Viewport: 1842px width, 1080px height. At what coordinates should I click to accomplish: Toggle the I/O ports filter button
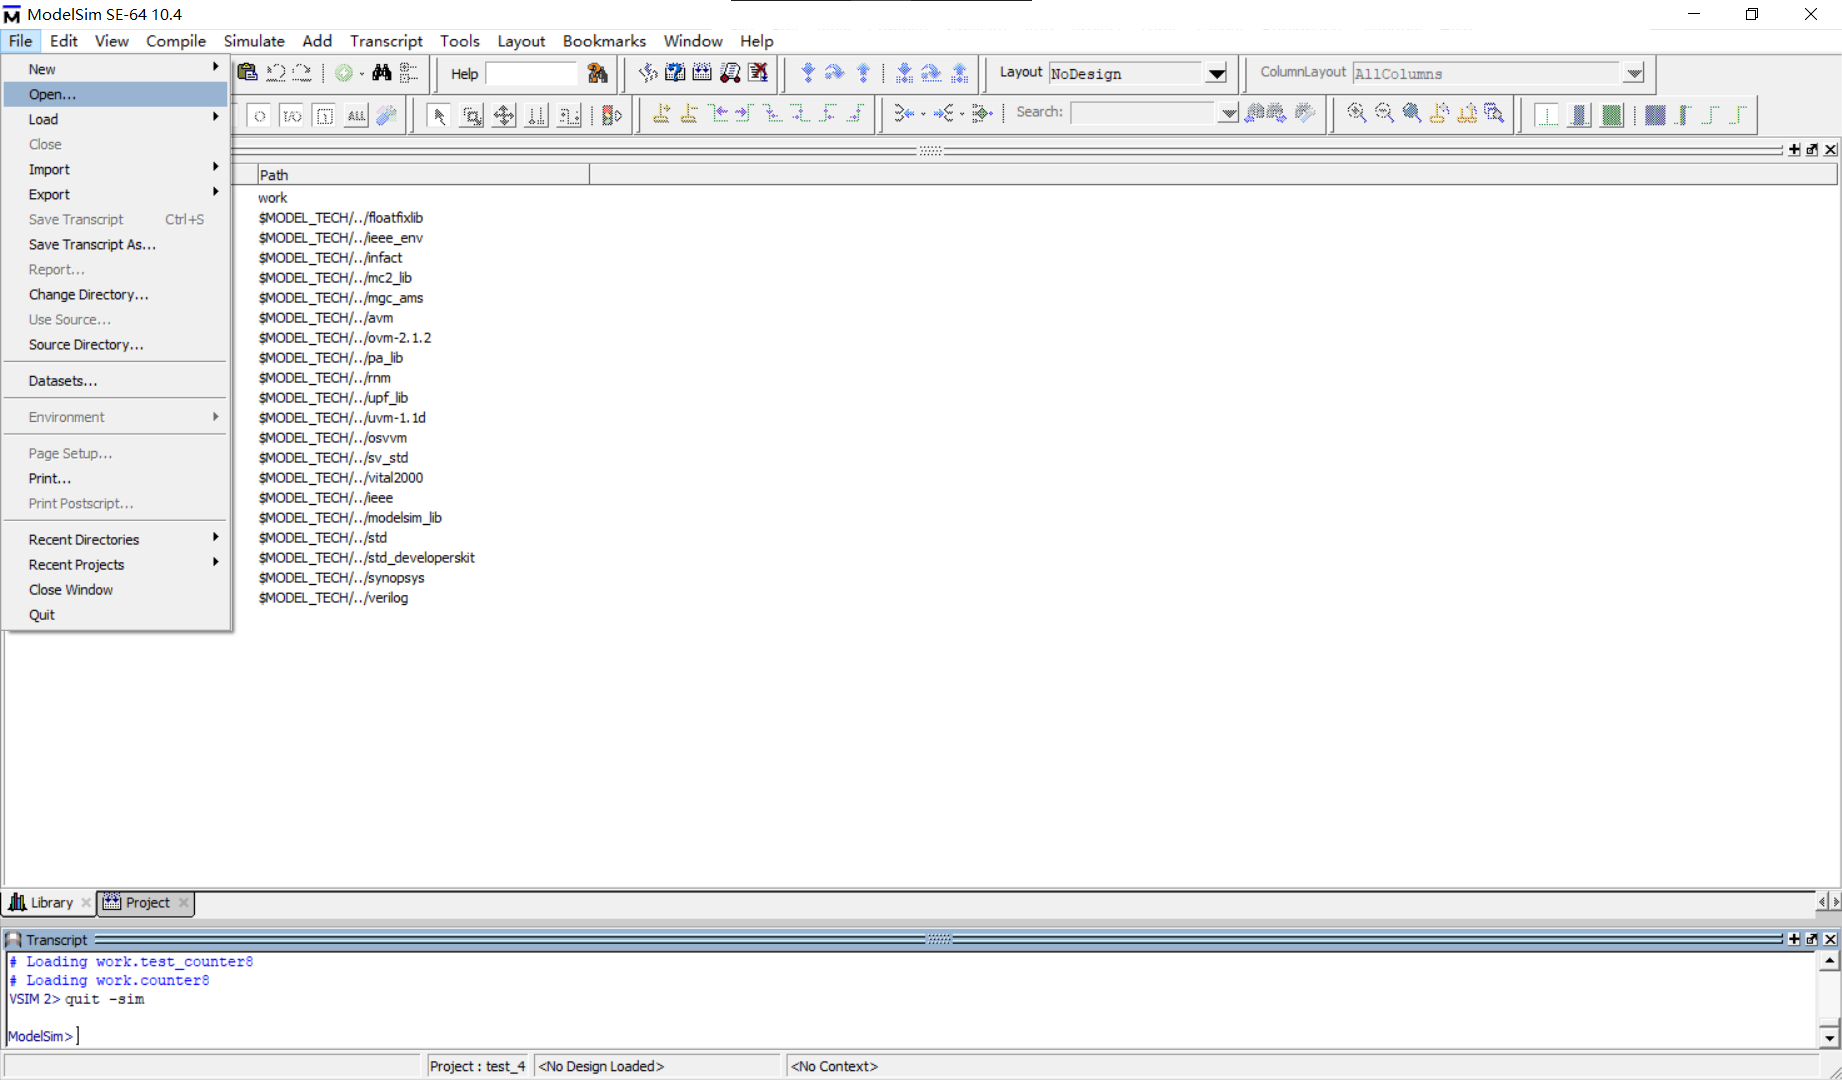click(291, 115)
